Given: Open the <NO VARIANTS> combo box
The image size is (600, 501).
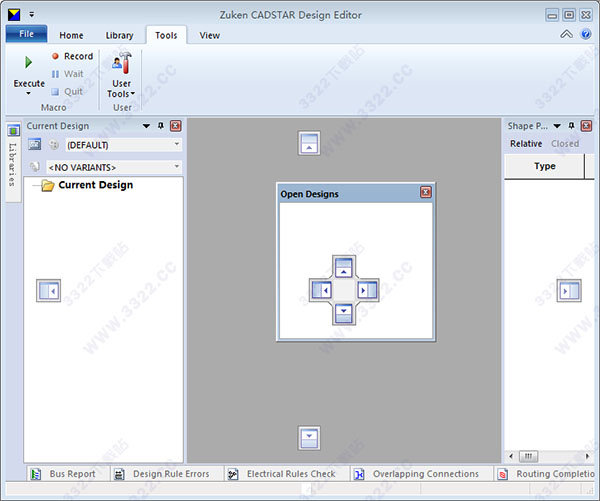Looking at the screenshot, I should click(114, 167).
